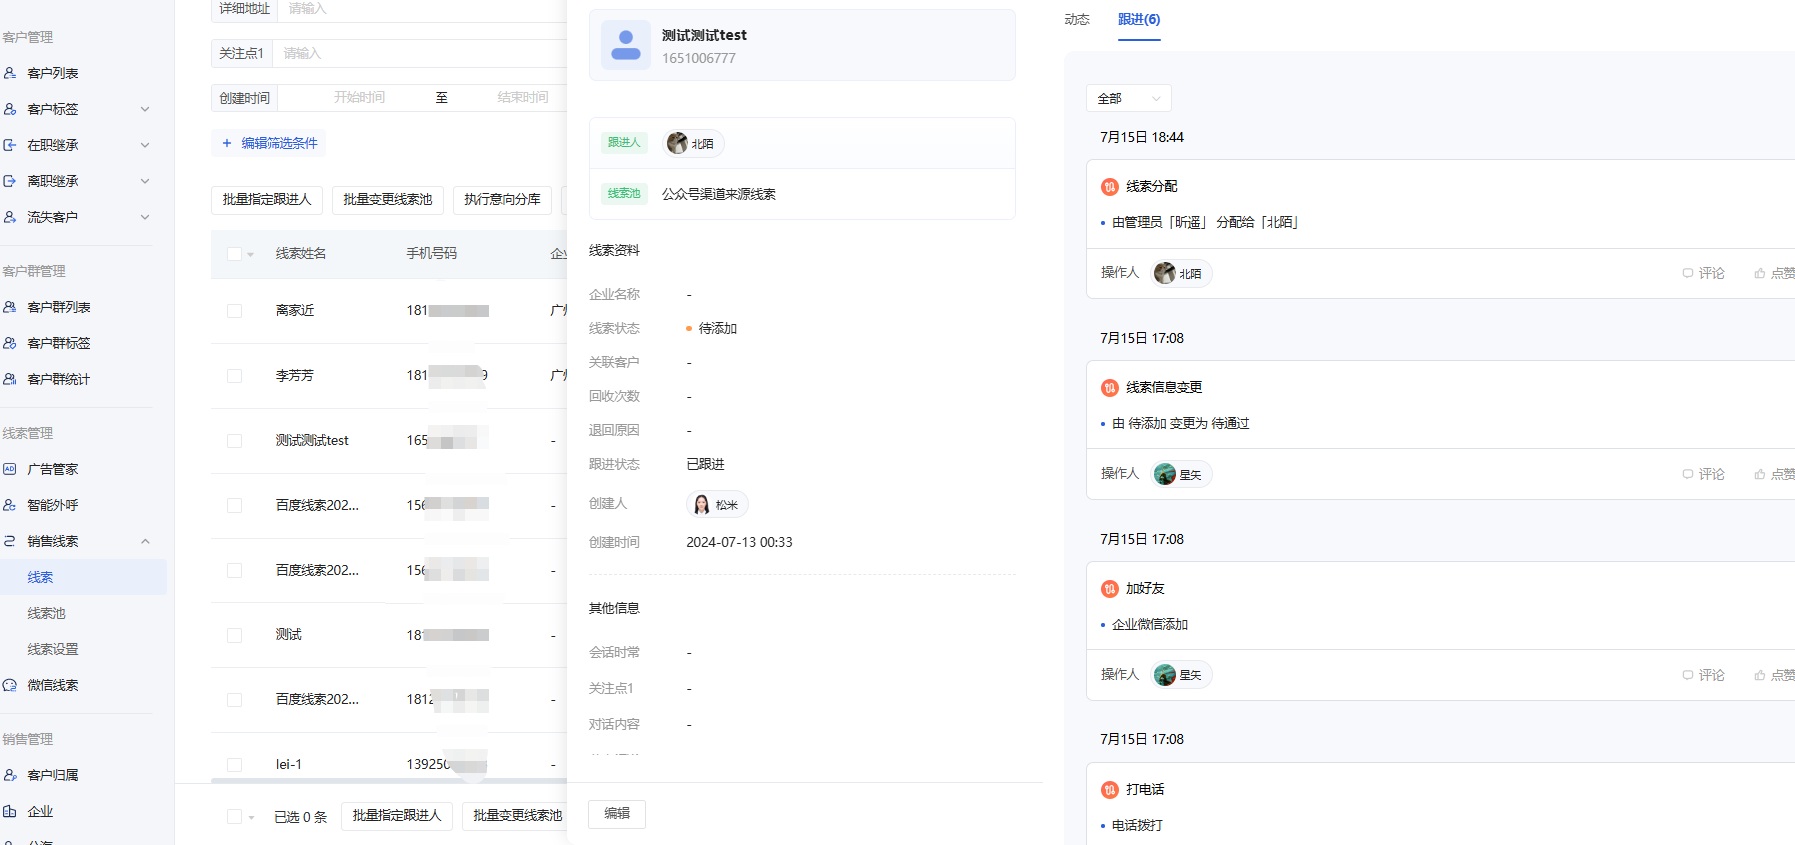1795x845 pixels.
Task: Click the 加好友 record icon
Action: point(1110,589)
